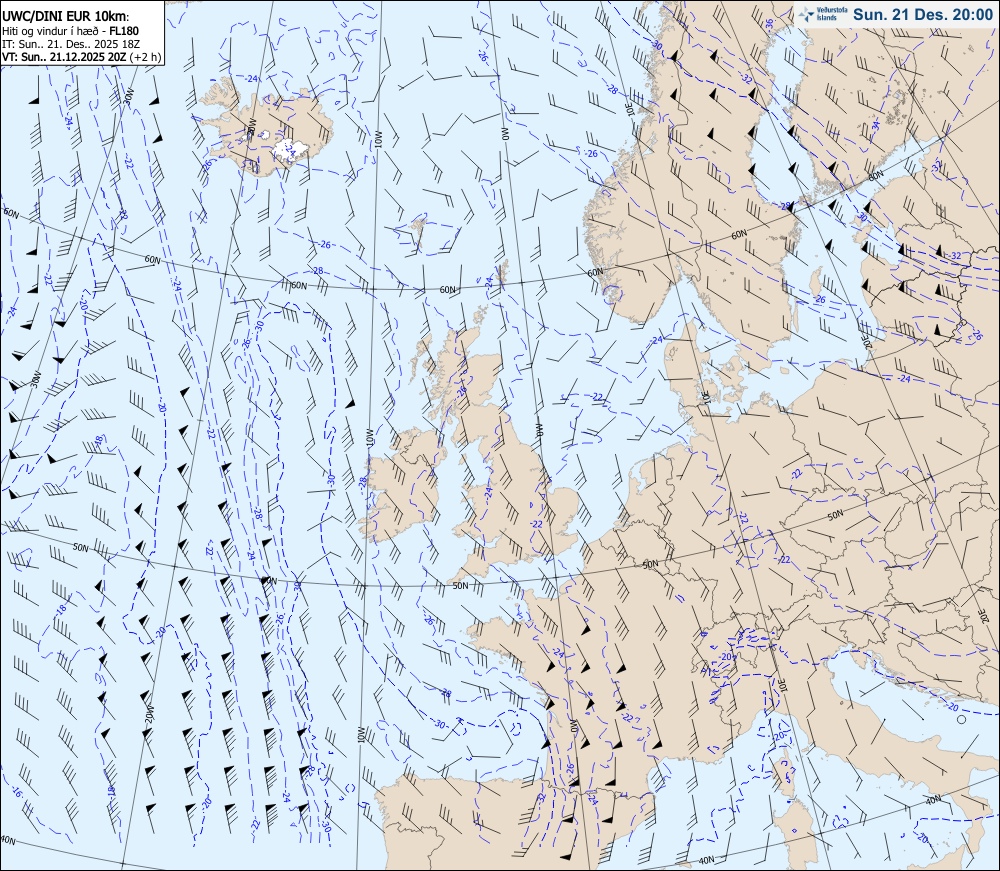Click the '-36' isotherm label
This screenshot has height=871, width=1000.
click(770, 24)
